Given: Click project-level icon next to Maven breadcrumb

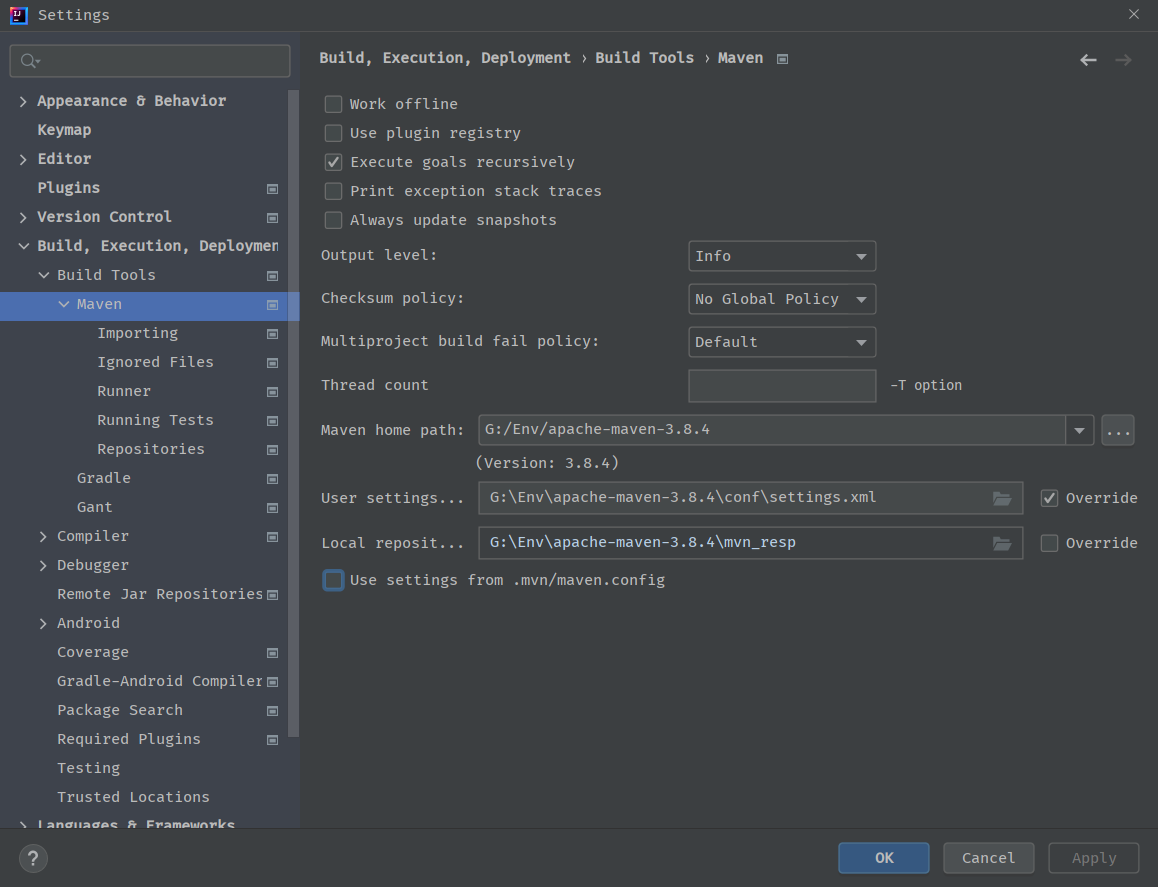Looking at the screenshot, I should [782, 59].
